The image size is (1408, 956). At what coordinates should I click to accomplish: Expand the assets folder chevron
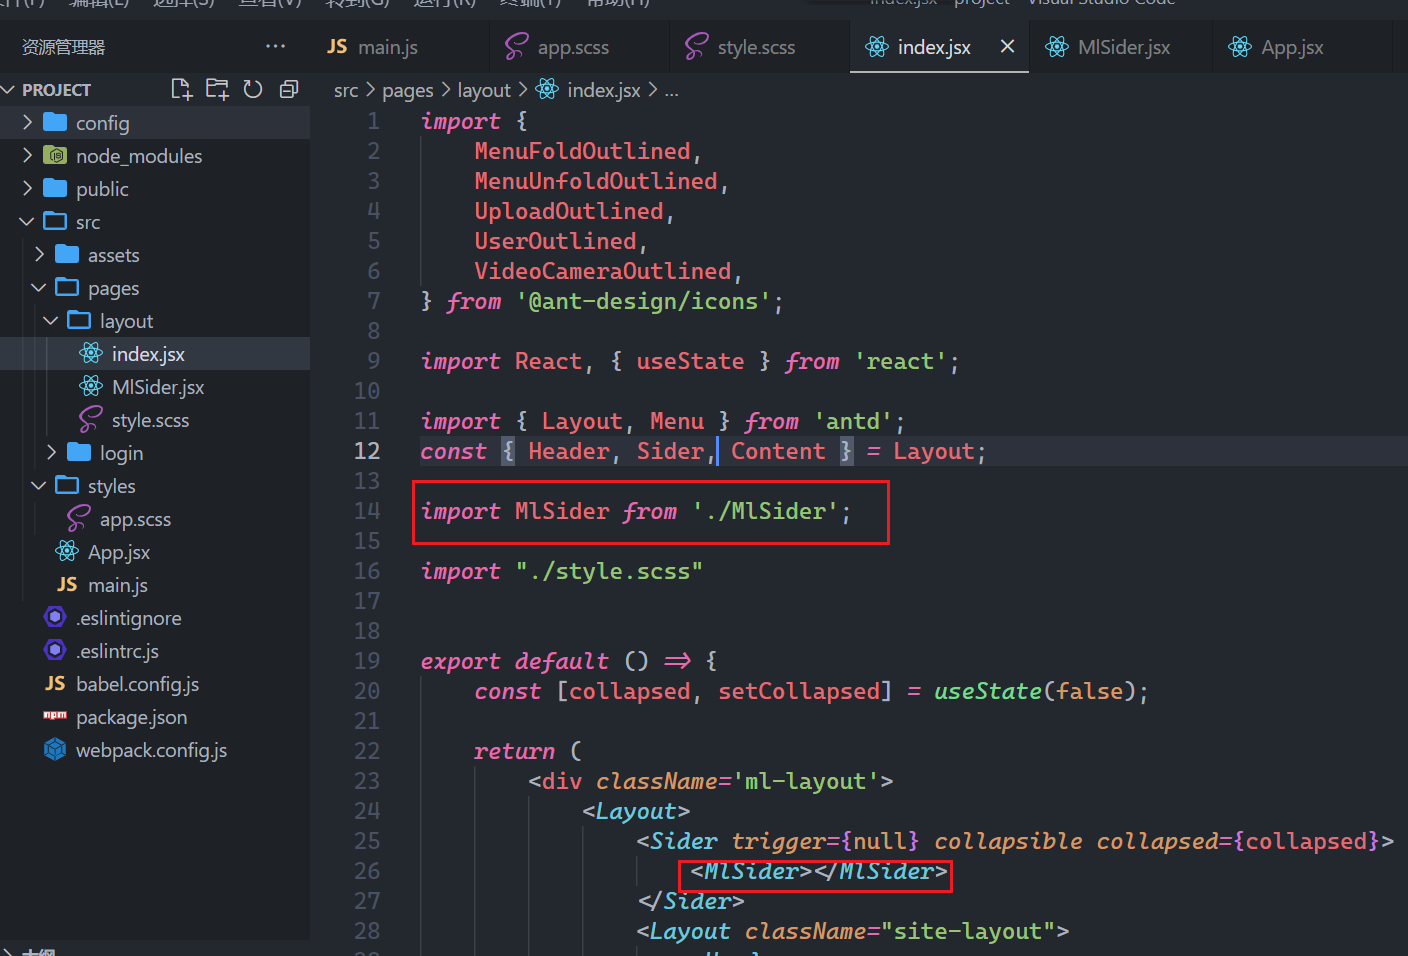pyautogui.click(x=39, y=255)
